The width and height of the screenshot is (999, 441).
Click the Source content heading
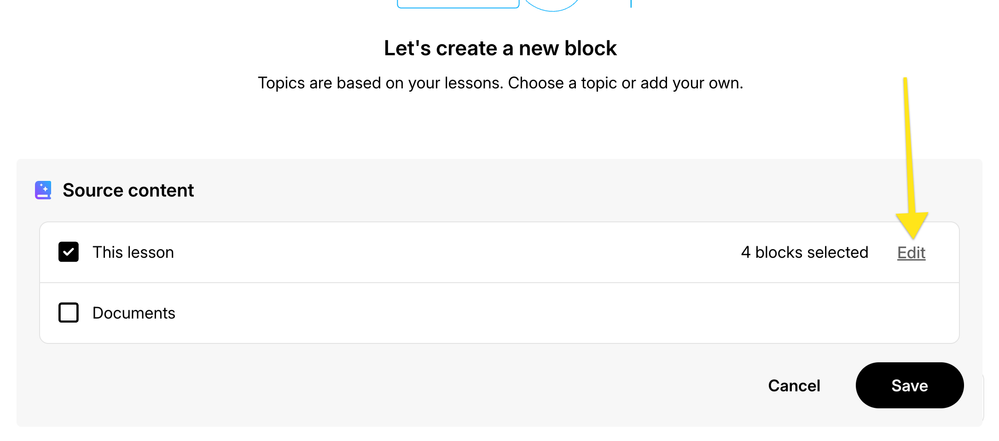(128, 190)
